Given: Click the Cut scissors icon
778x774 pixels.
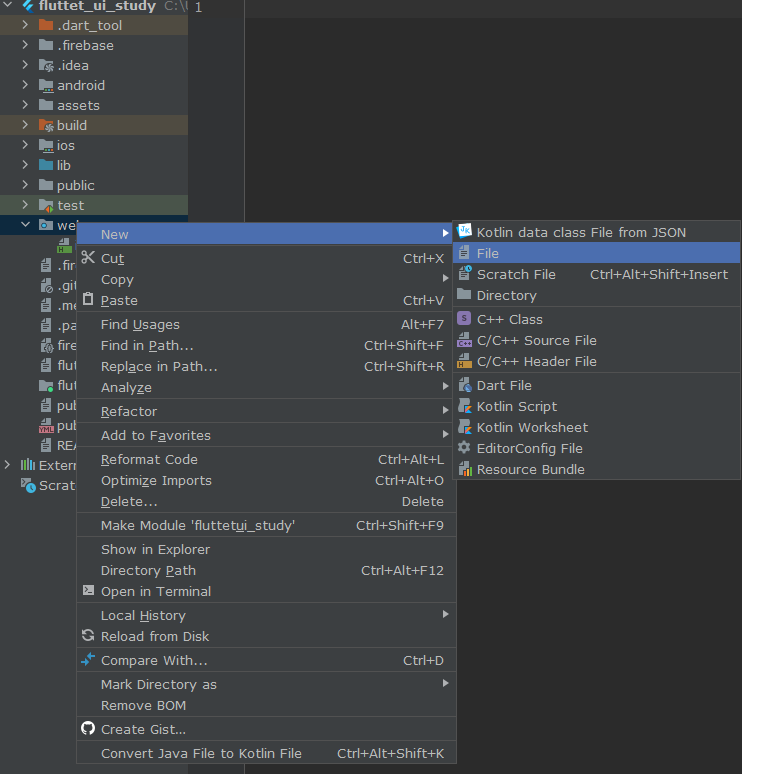Looking at the screenshot, I should click(88, 258).
